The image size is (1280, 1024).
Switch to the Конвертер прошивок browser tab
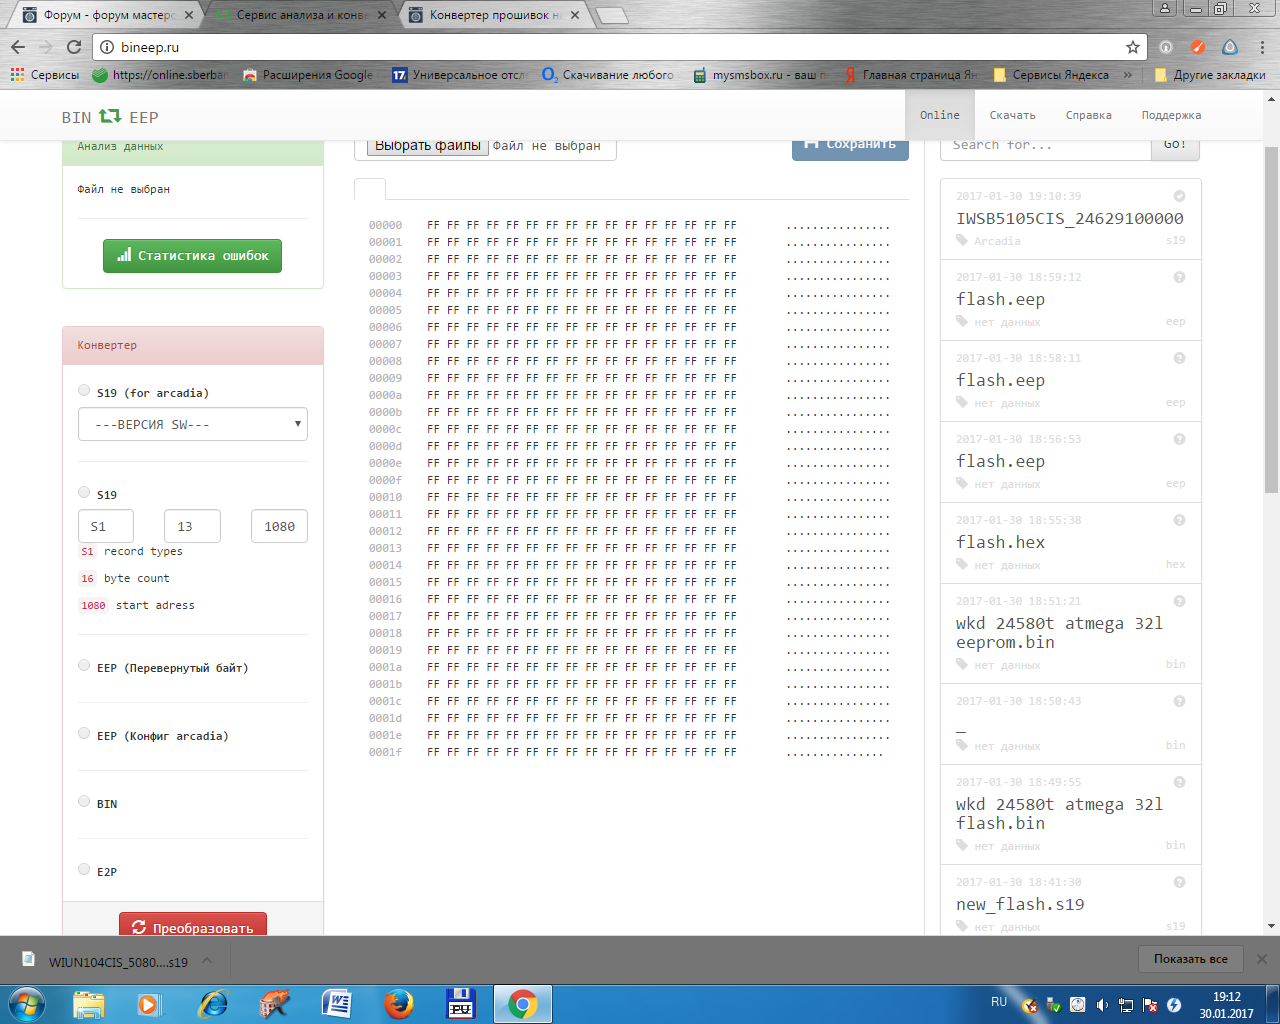(494, 15)
